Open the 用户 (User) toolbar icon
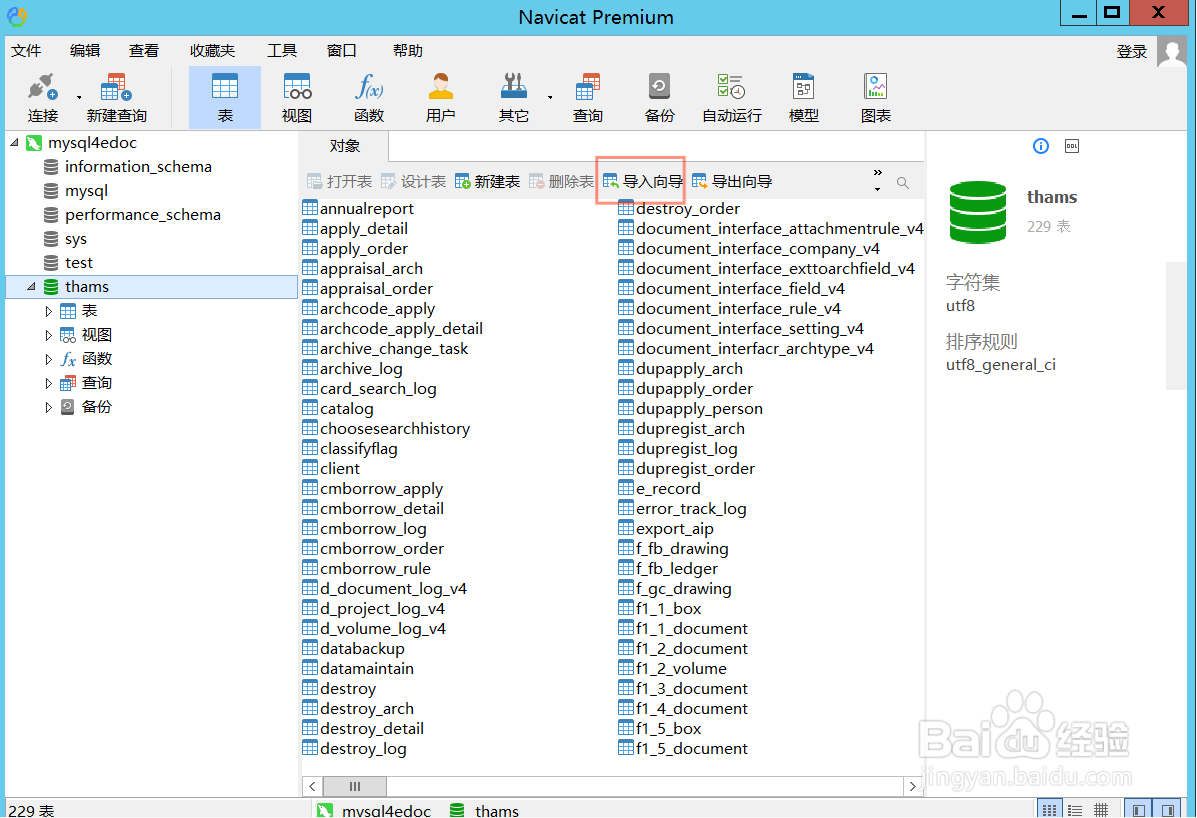Viewport: 1197px width, 818px height. 440,98
